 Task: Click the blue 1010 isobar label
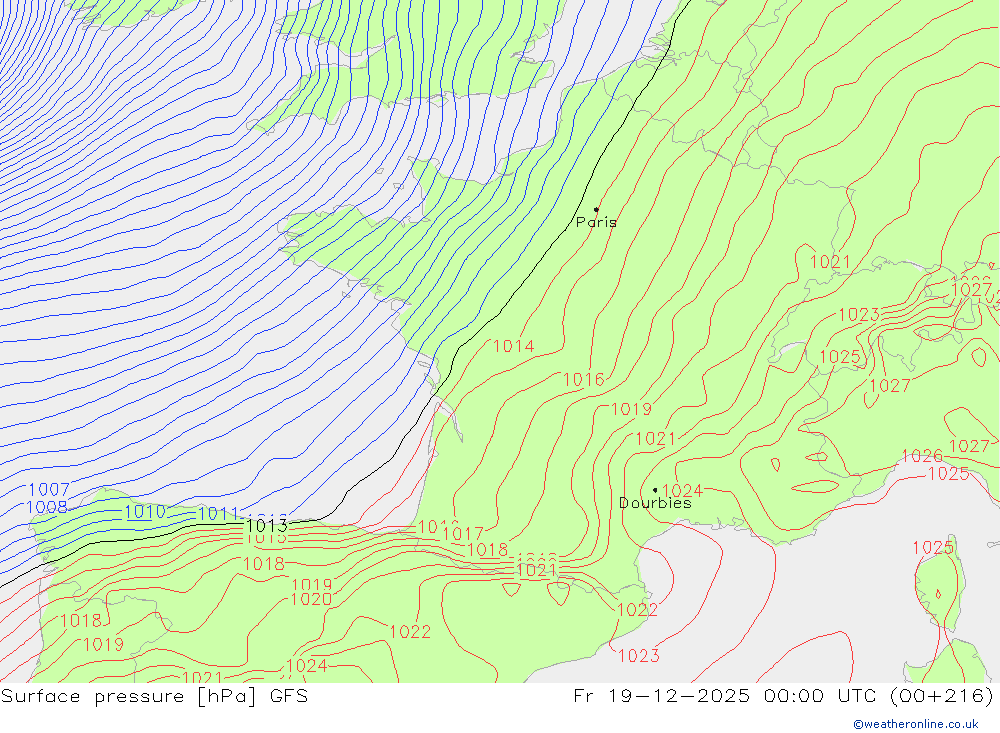[145, 512]
